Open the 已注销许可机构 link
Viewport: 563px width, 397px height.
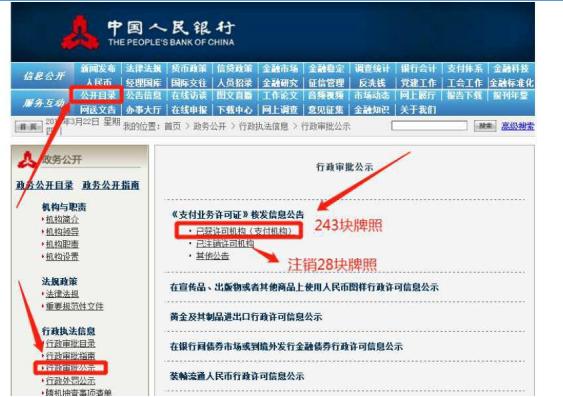pos(225,244)
